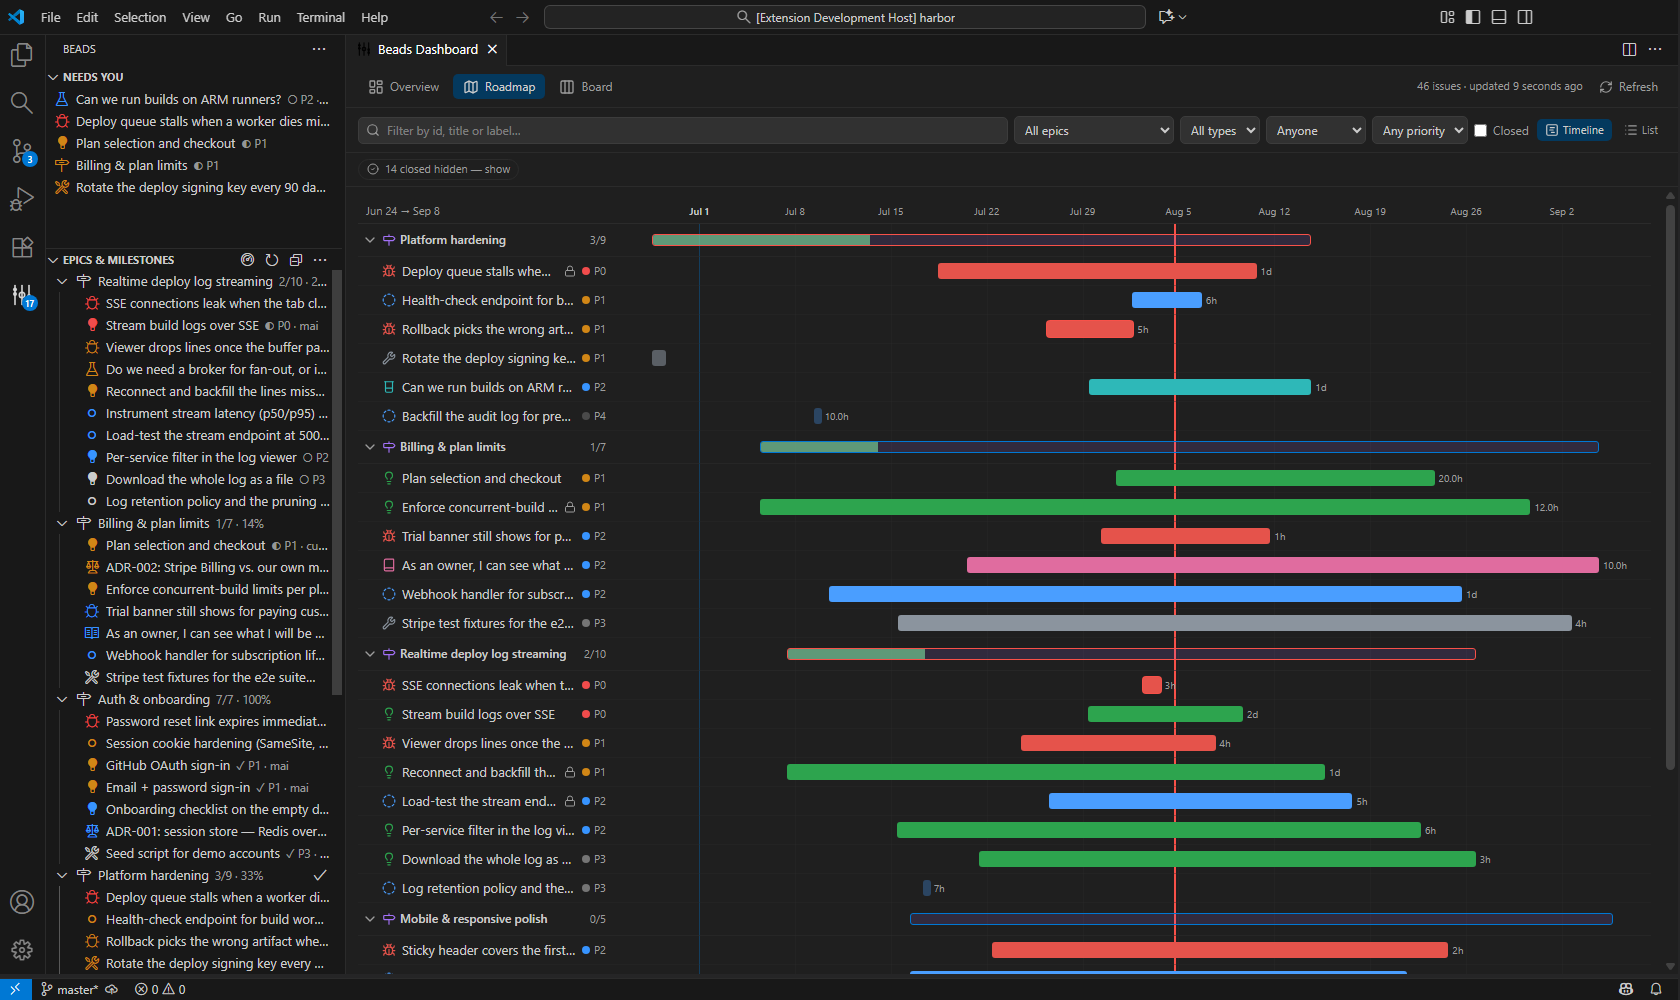Focus the Filter by id, title or label field
Viewport: 1680px width, 1000px height.
pos(683,131)
